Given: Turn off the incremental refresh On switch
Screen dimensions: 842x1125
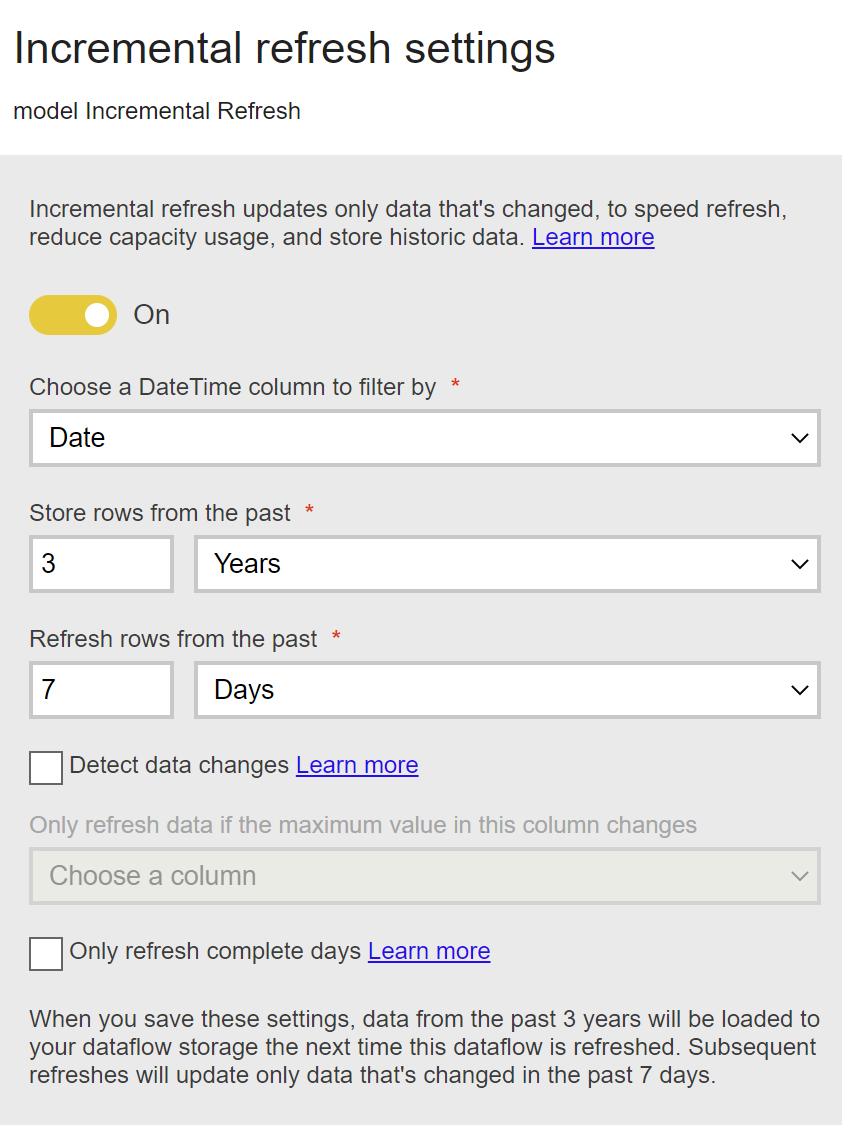Looking at the screenshot, I should click(x=73, y=315).
